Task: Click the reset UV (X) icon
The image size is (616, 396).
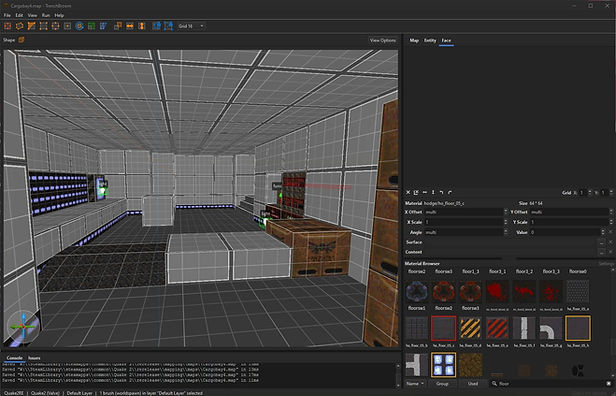Action: (x=408, y=192)
